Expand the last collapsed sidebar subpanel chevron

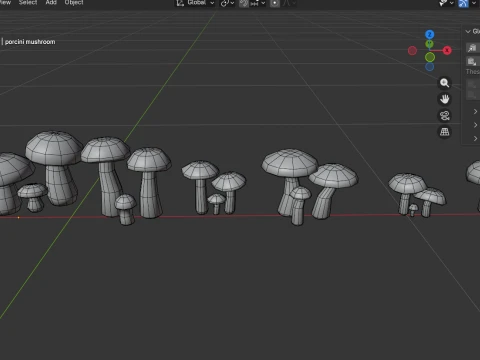[475, 138]
